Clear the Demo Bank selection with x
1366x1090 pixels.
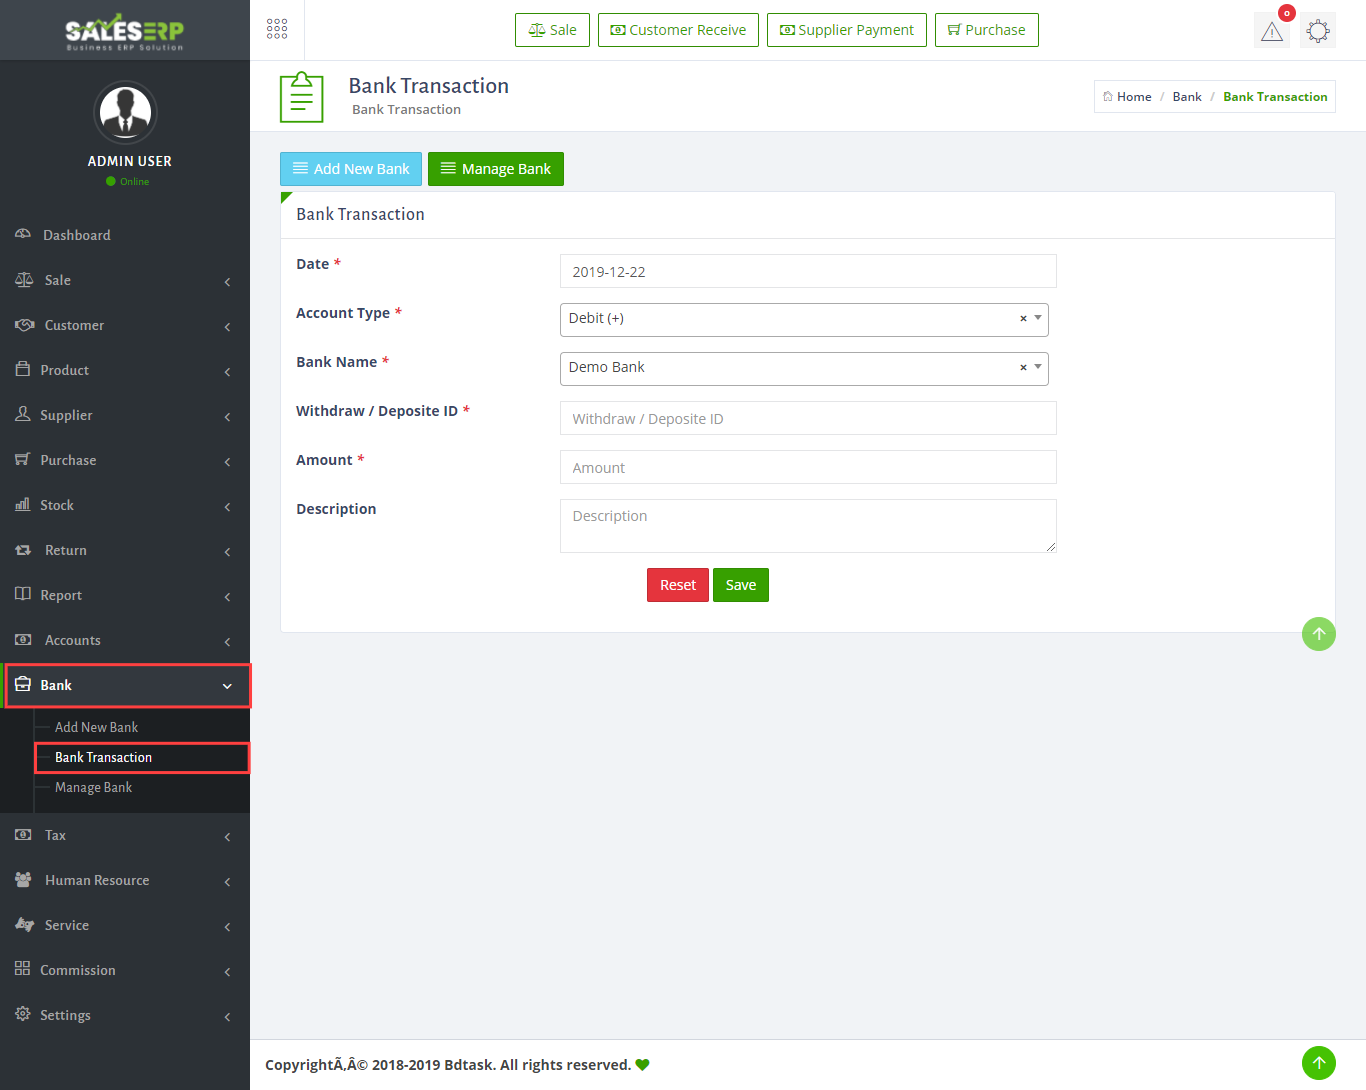pyautogui.click(x=1023, y=368)
